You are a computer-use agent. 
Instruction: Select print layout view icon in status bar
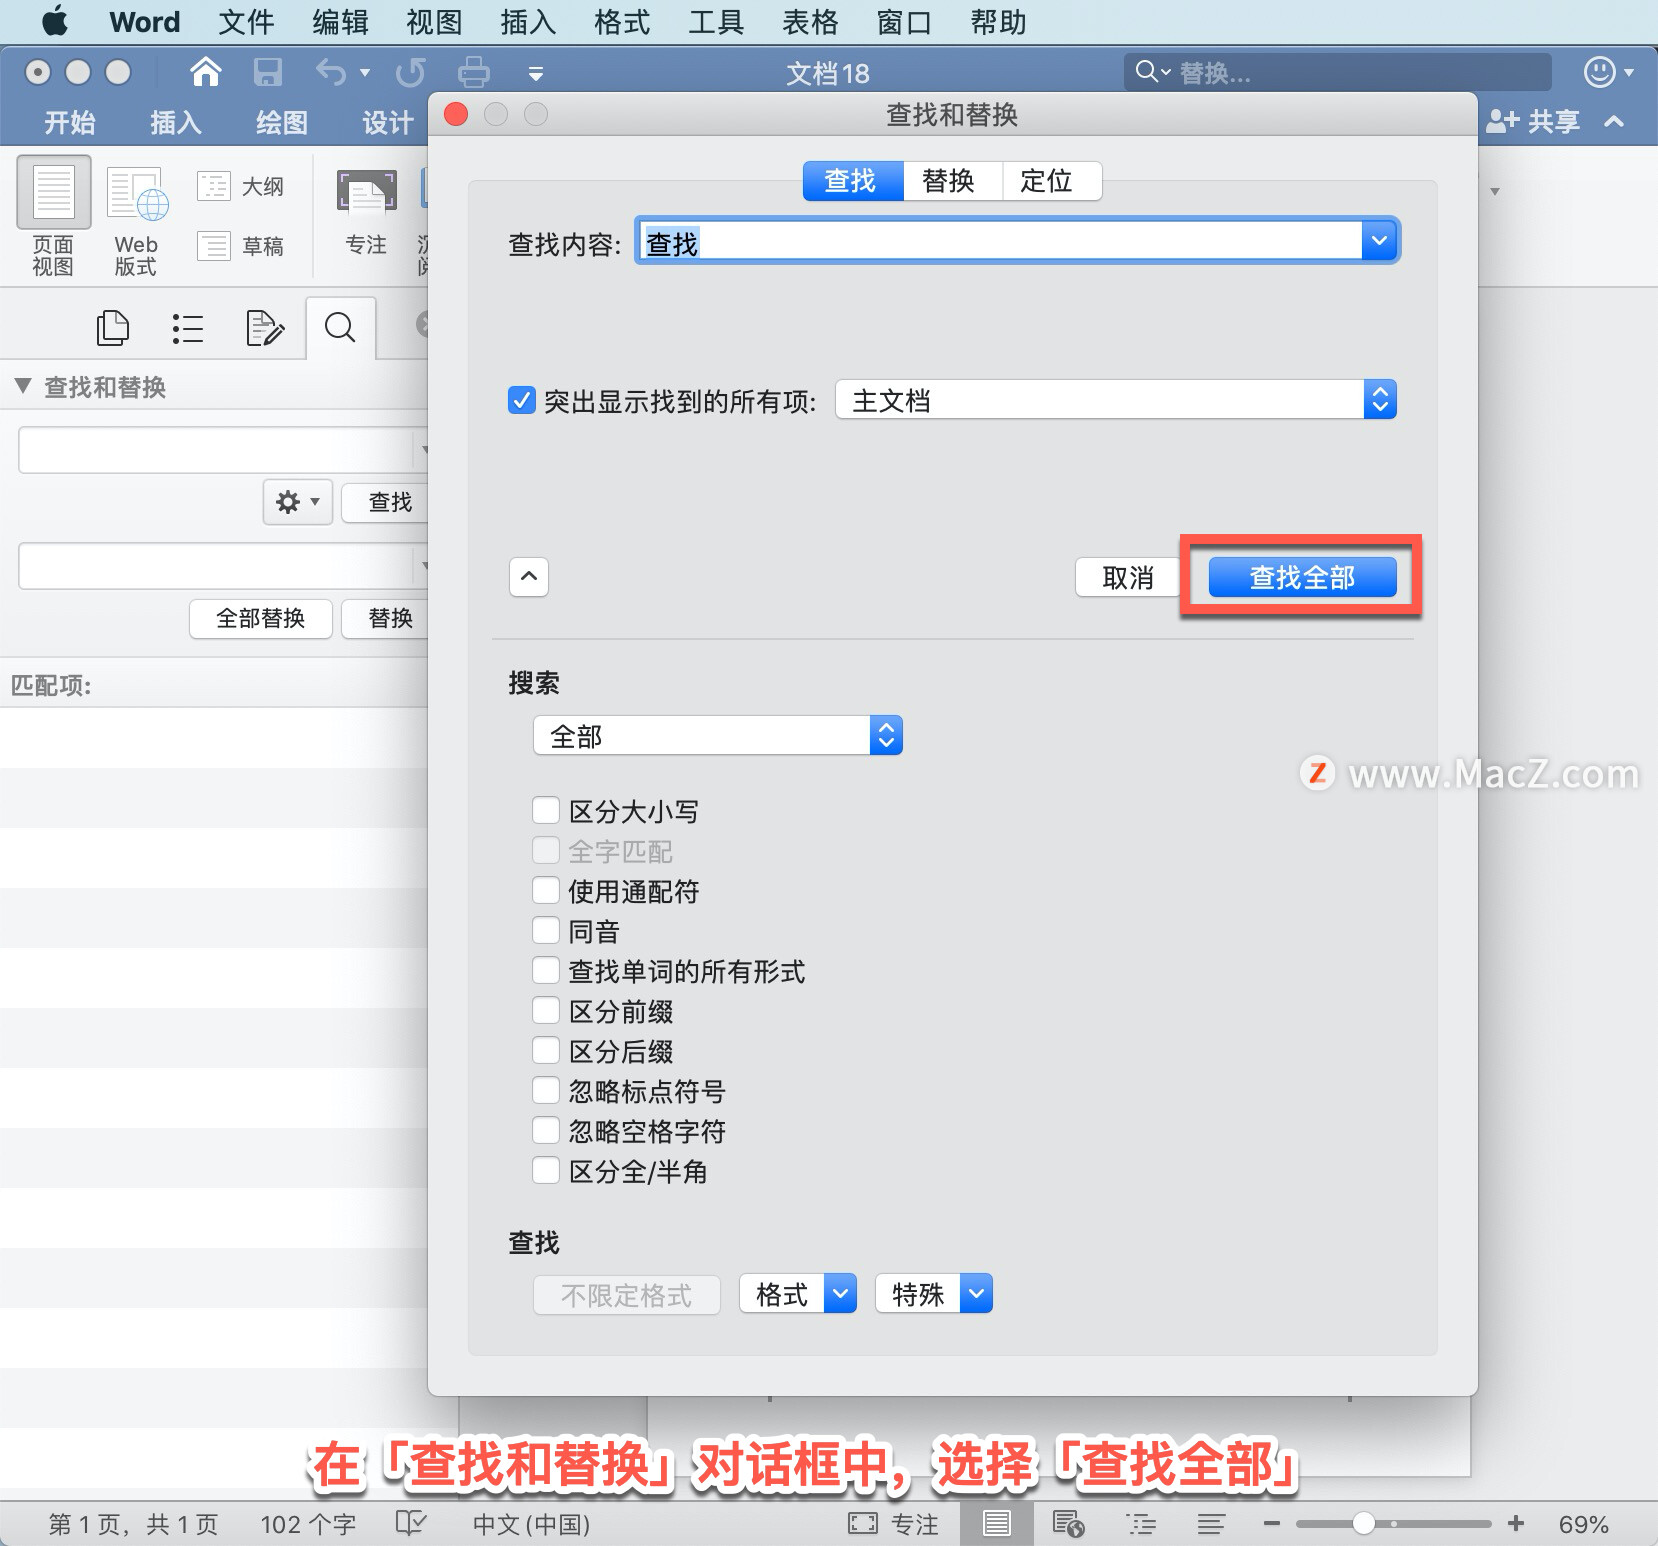click(996, 1523)
